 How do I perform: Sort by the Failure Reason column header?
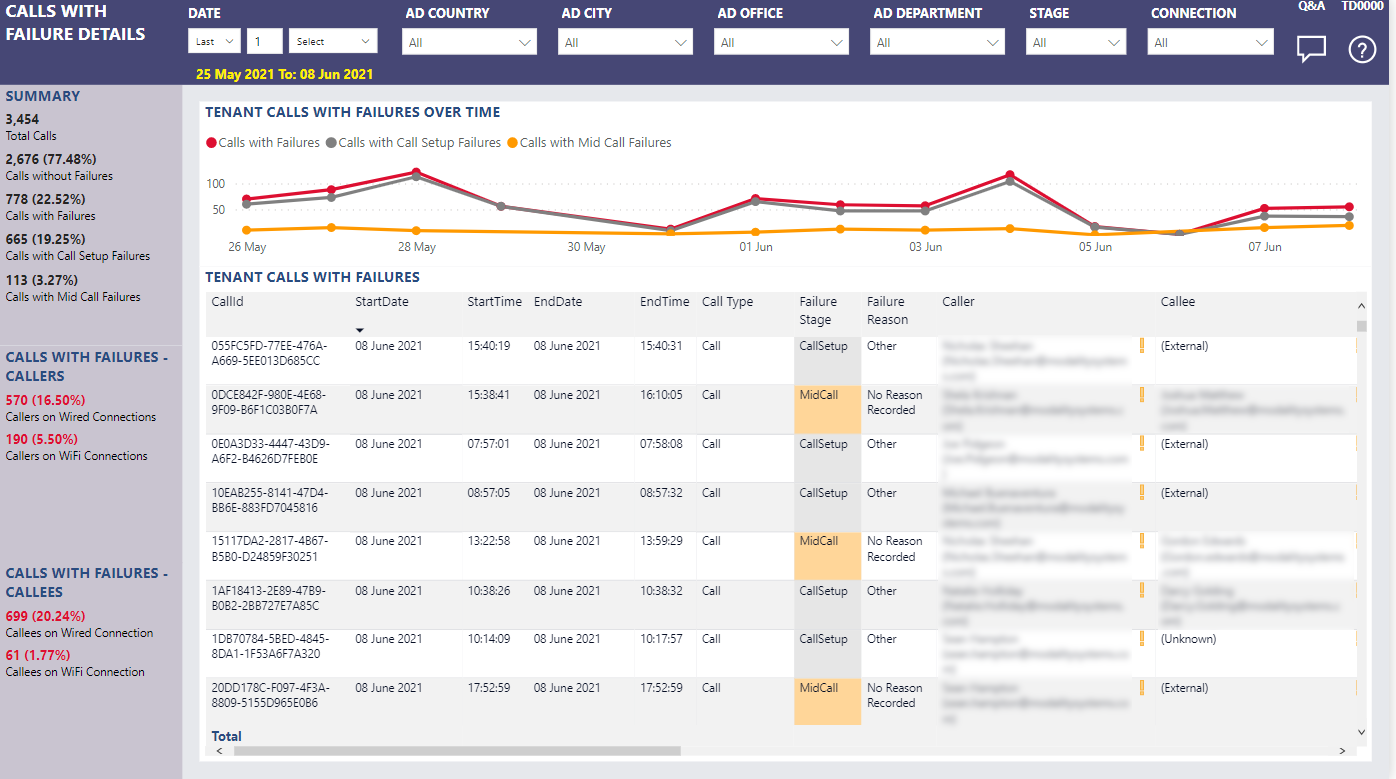tap(887, 311)
